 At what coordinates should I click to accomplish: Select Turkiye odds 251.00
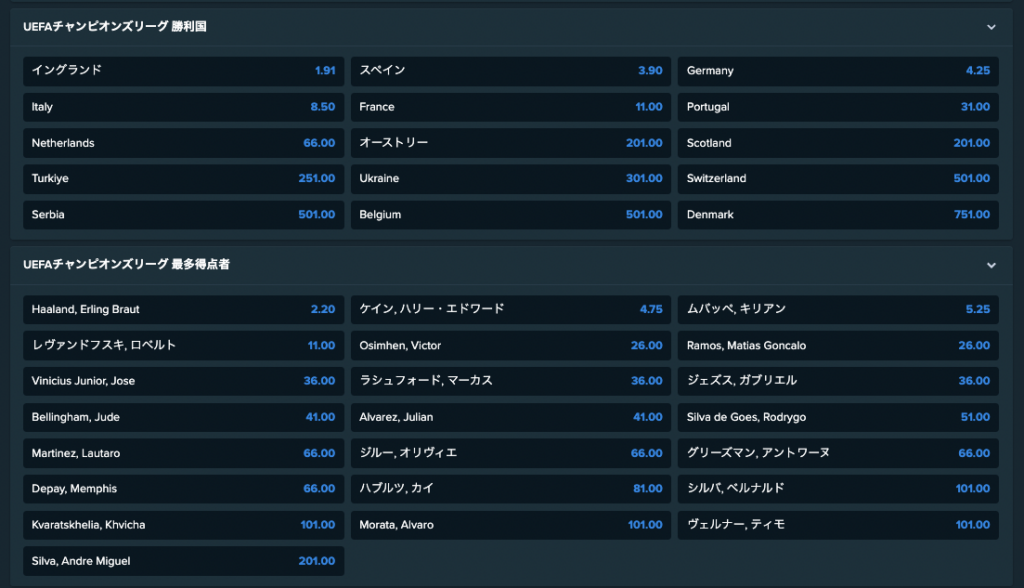(x=184, y=178)
